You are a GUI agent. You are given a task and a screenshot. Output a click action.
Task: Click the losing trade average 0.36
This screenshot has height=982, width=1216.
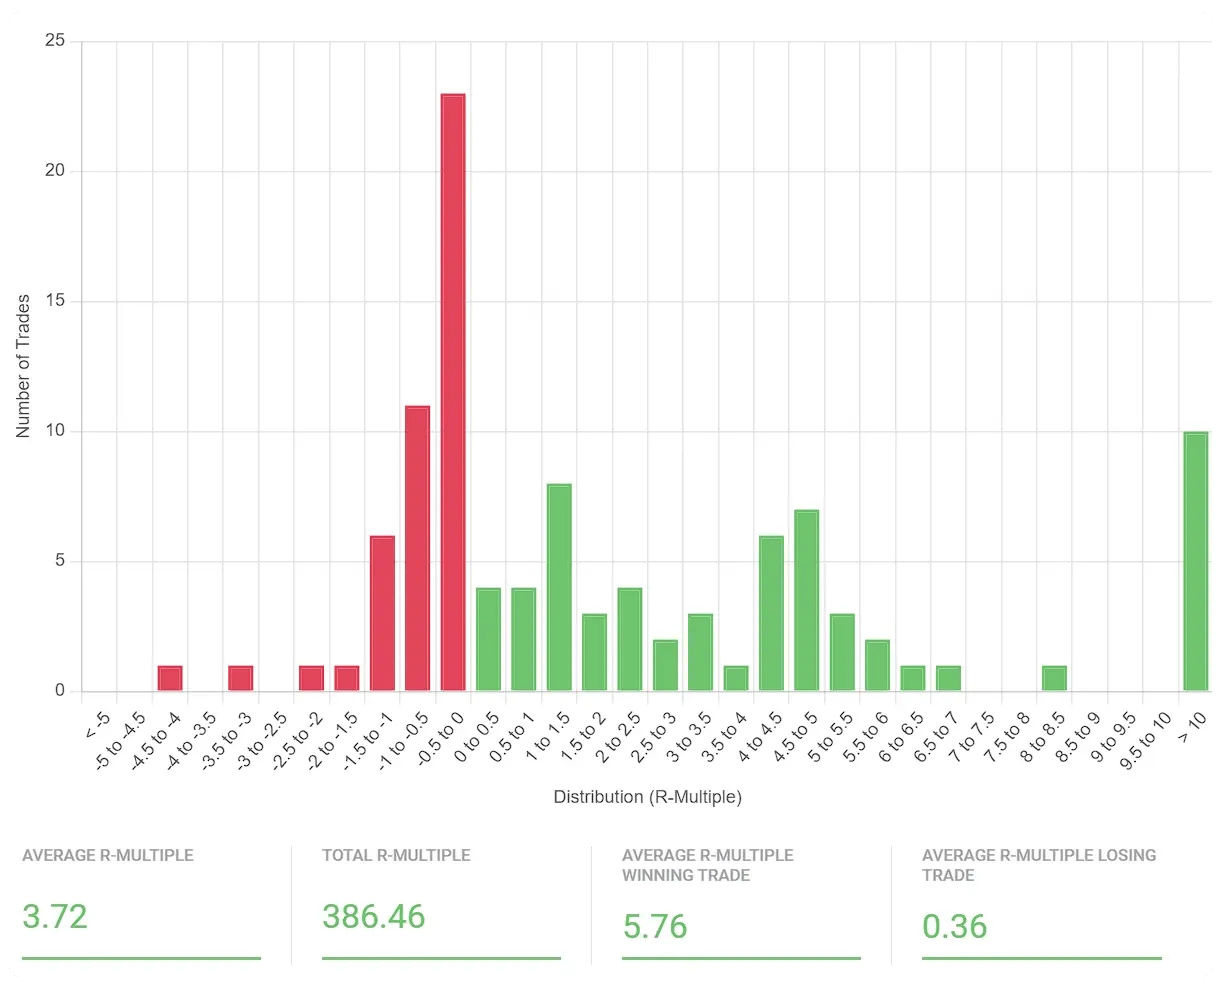(954, 926)
